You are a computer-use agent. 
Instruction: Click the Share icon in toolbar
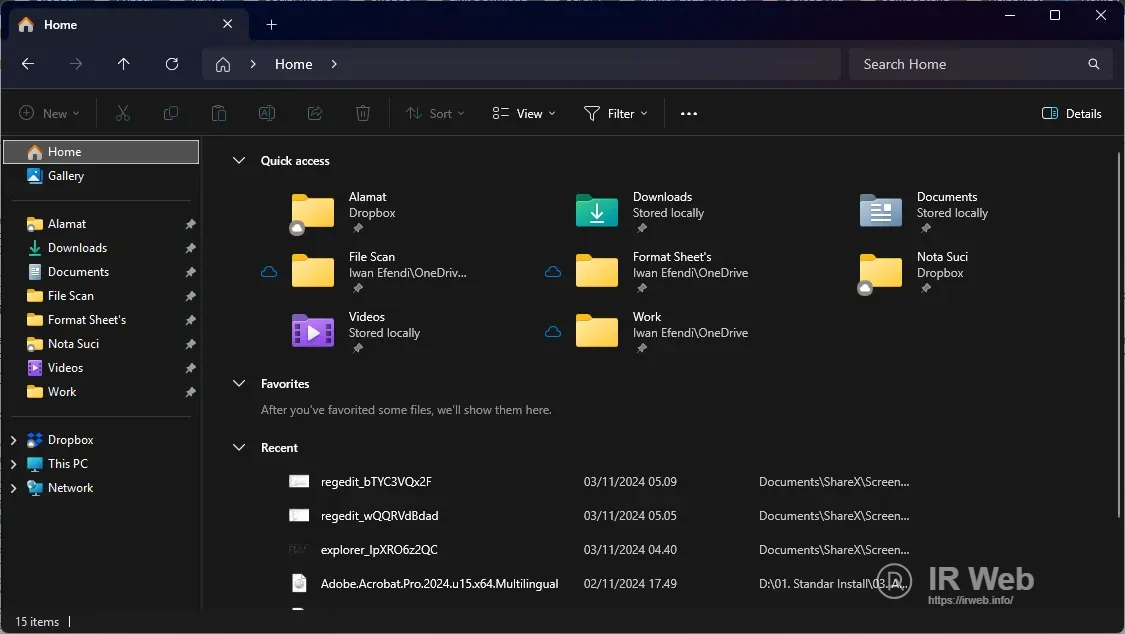click(x=315, y=114)
